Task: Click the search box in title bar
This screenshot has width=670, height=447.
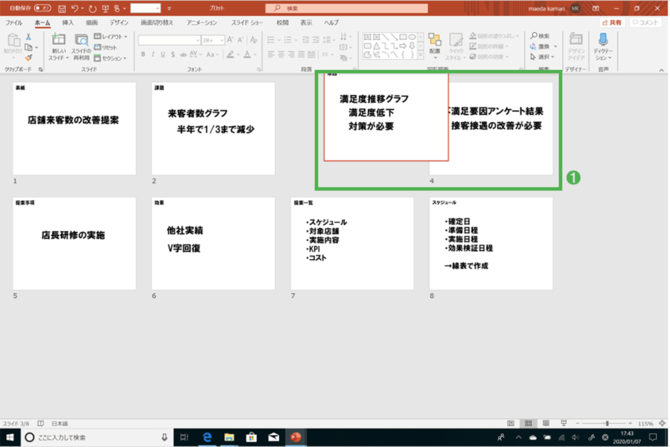Action: (x=347, y=8)
